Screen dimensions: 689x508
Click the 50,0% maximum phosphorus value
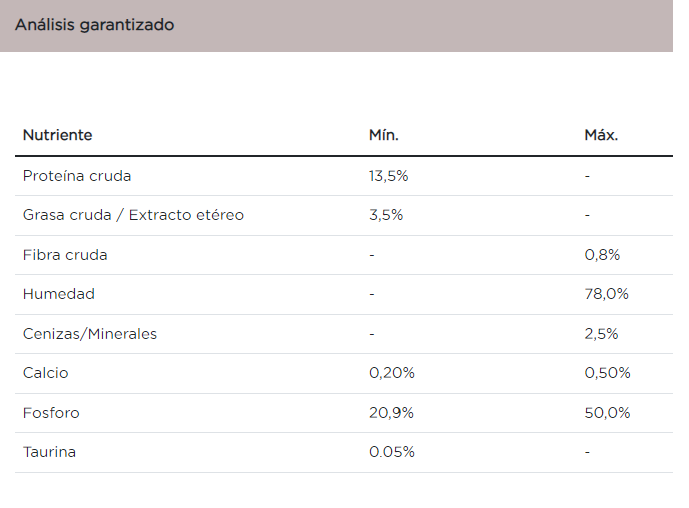pyautogui.click(x=607, y=413)
